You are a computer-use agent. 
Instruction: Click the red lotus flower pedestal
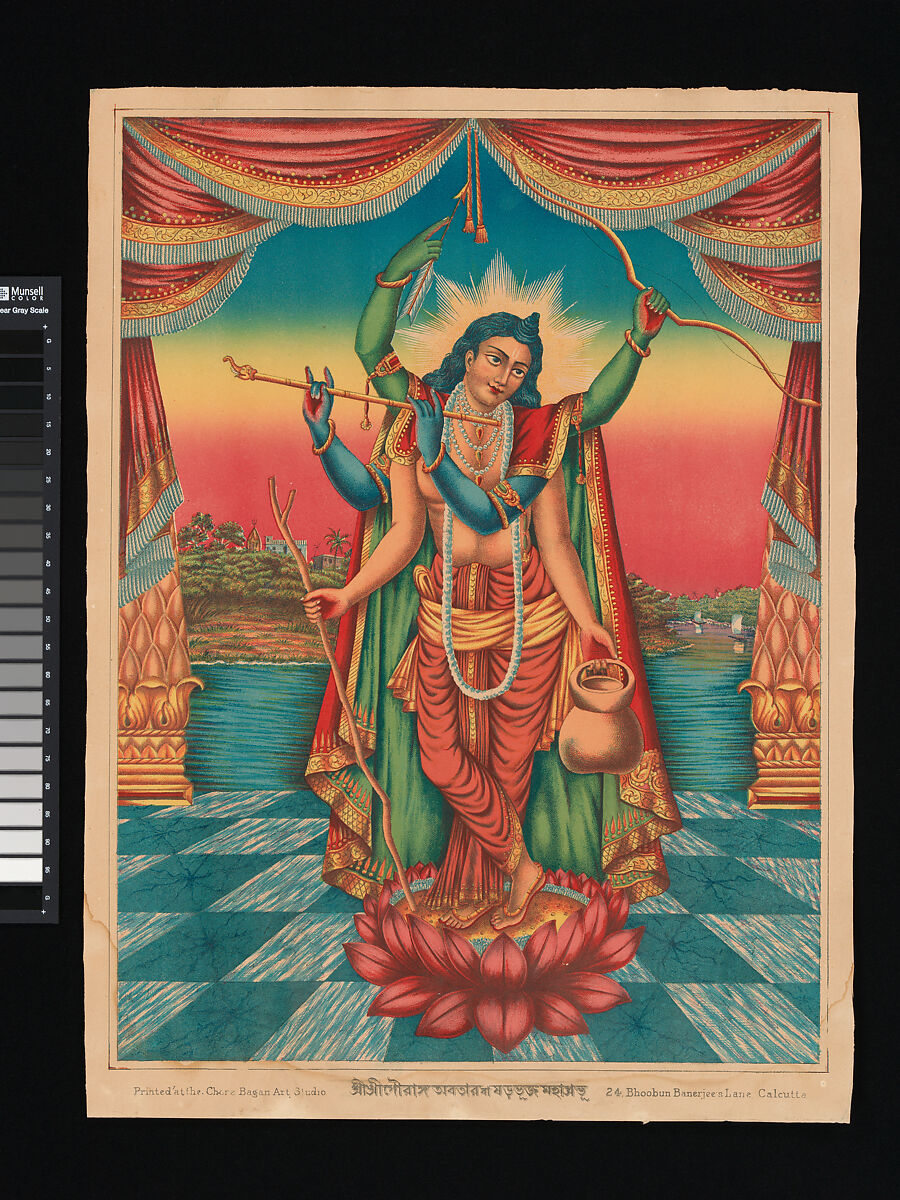click(x=490, y=960)
